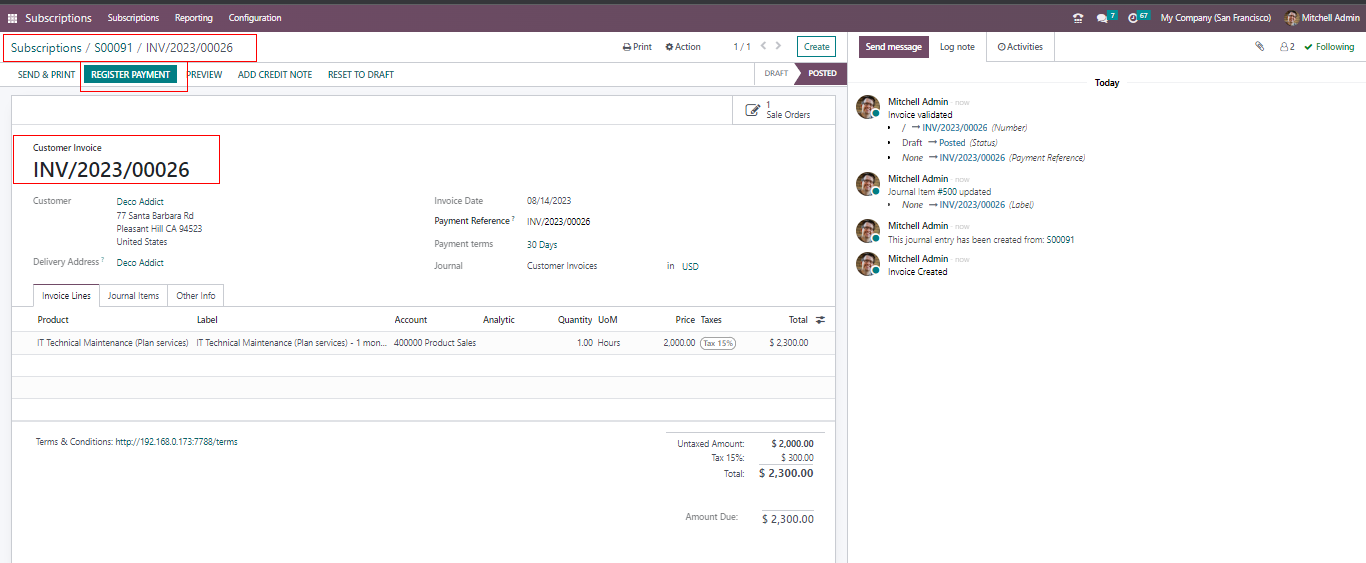Go to previous record arrow
This screenshot has height=563, width=1366.
(763, 46)
